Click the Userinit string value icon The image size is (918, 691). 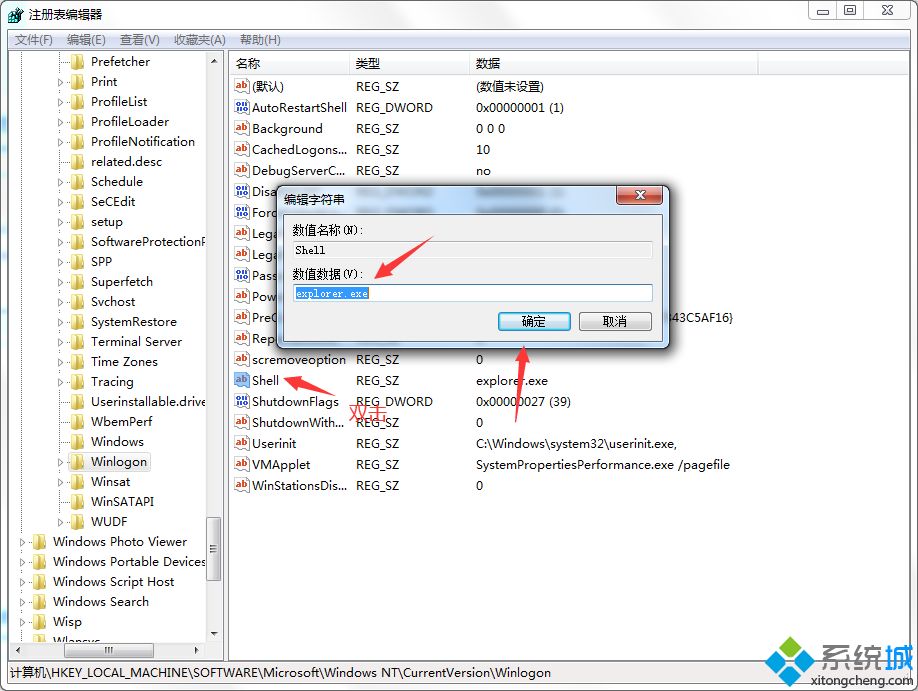coord(242,443)
